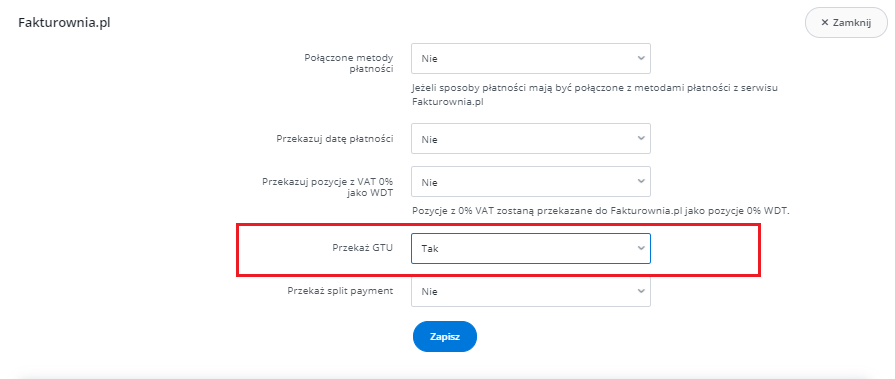Expand the Przekaż split payment dropdown
Image resolution: width=895 pixels, height=379 pixels.
(x=531, y=291)
